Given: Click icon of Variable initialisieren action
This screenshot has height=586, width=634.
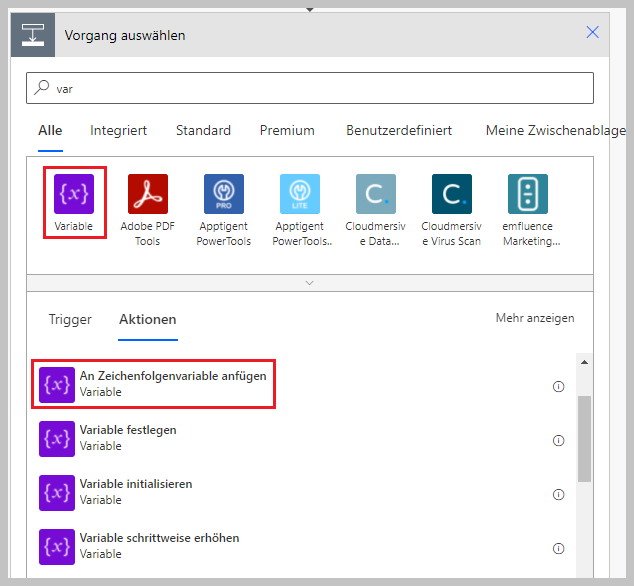Looking at the screenshot, I should (x=57, y=493).
